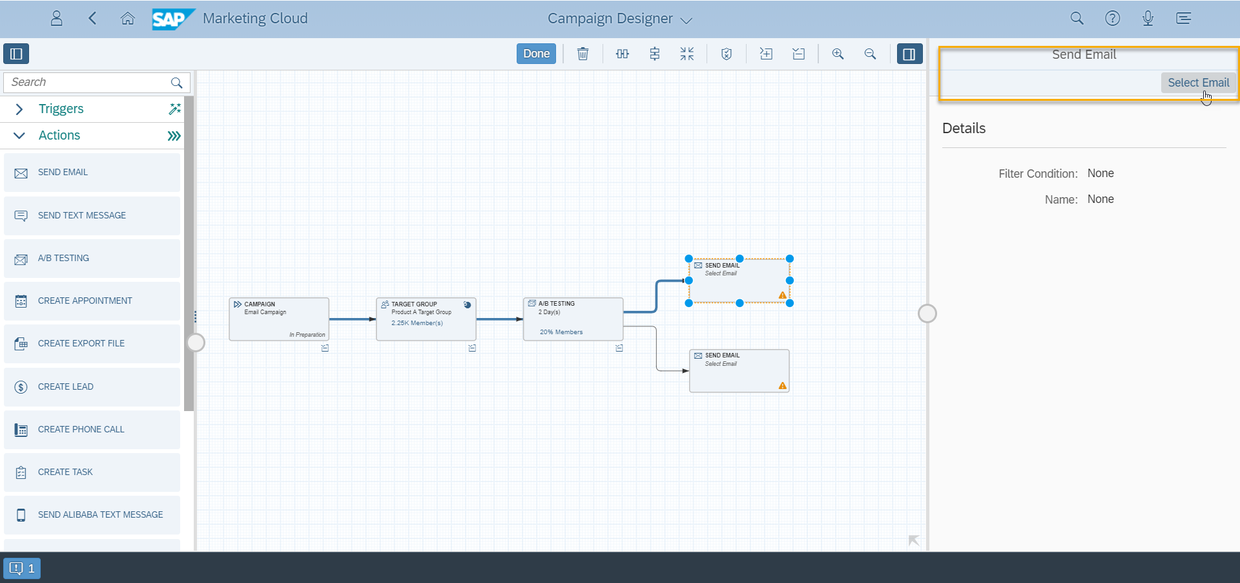The height and width of the screenshot is (583, 1240).
Task: Open the home page icon
Action: [127, 18]
